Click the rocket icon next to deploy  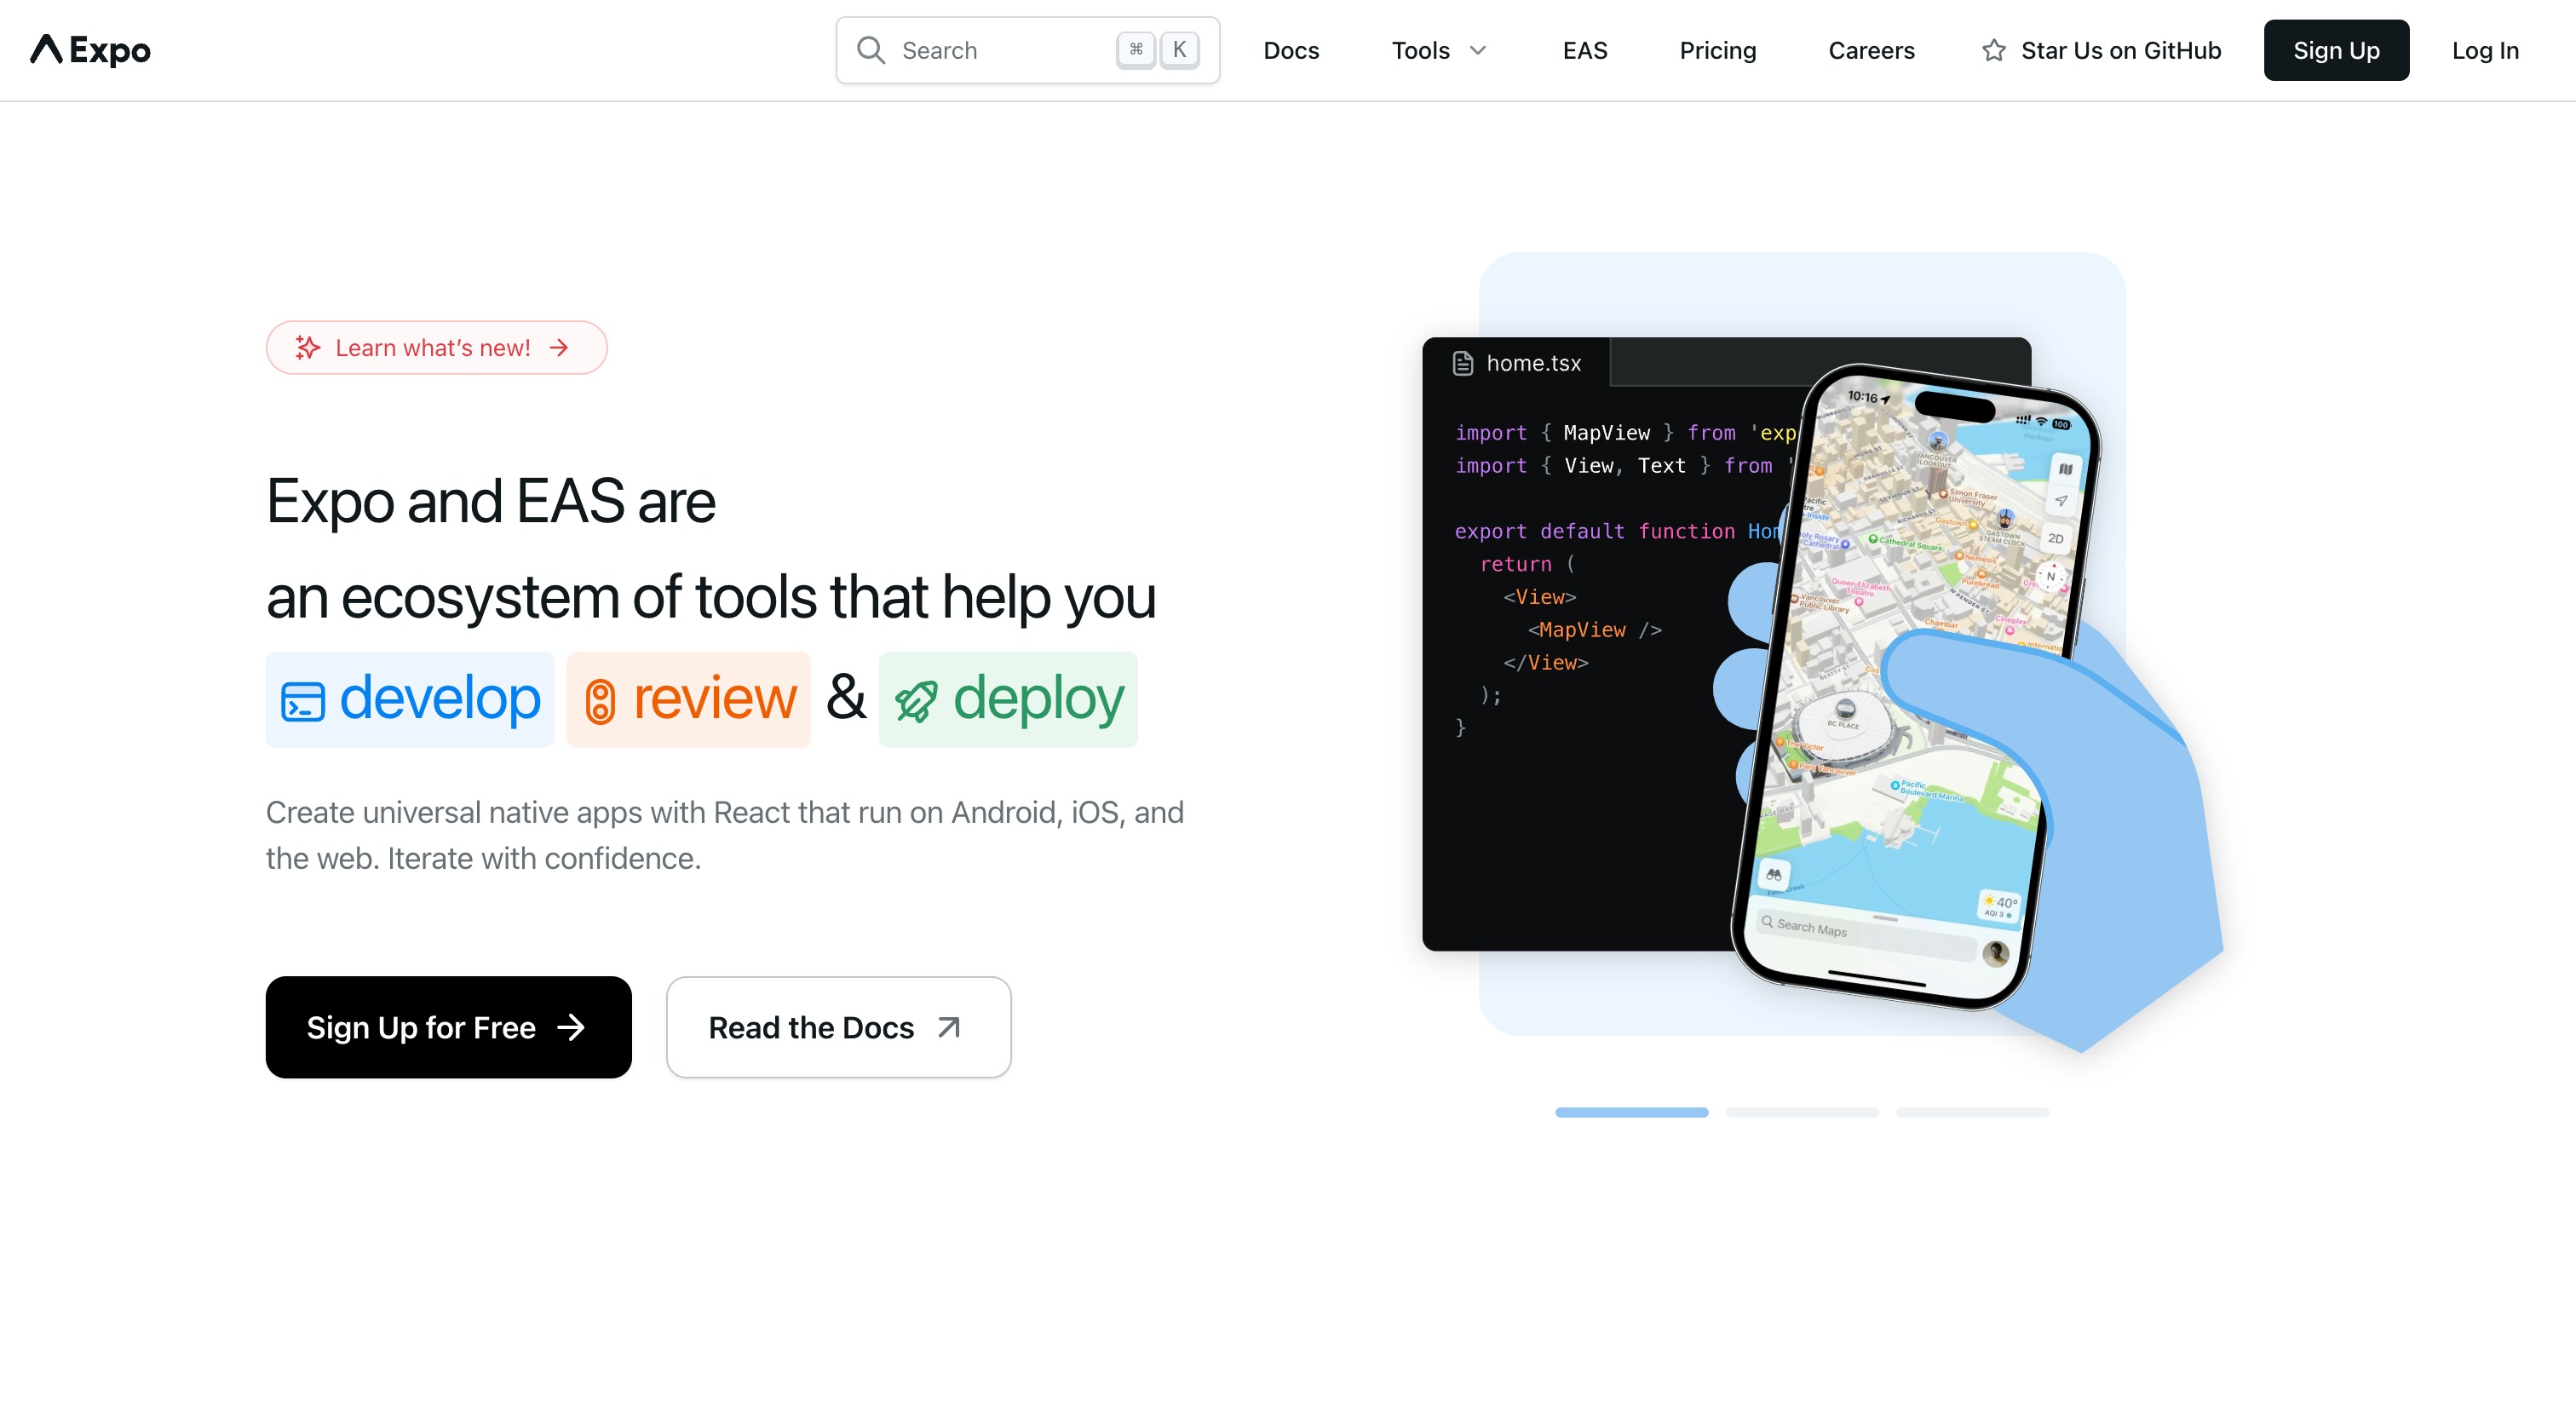pos(916,702)
